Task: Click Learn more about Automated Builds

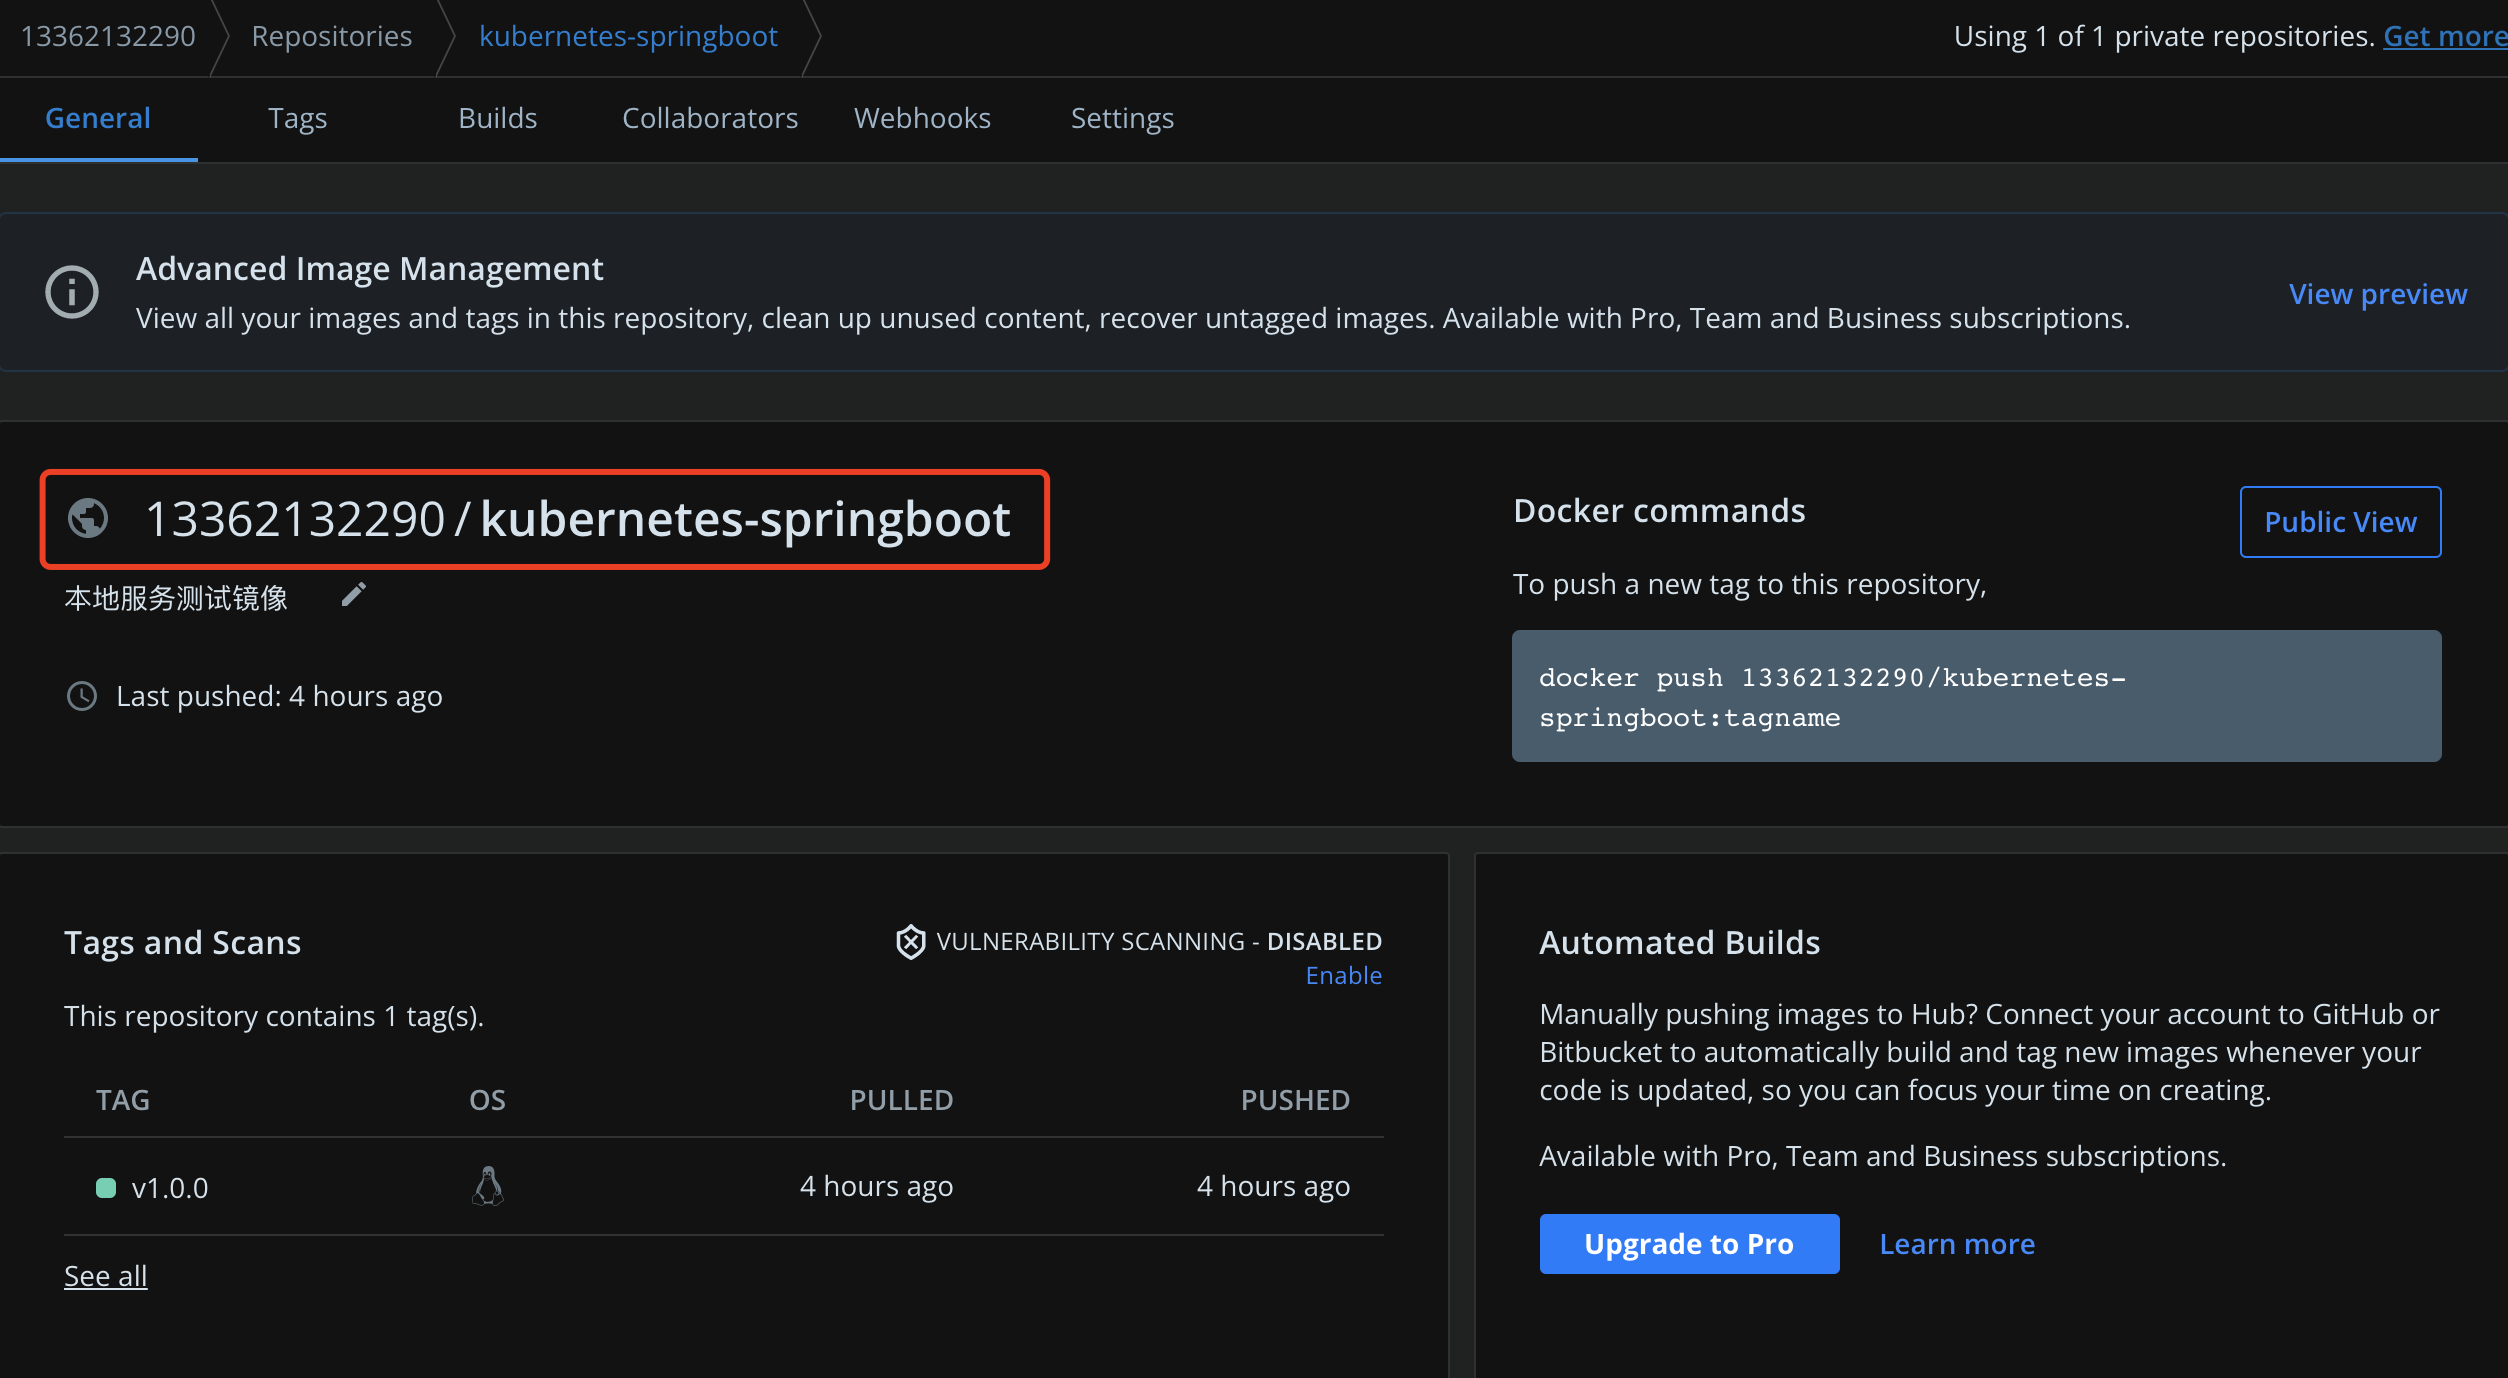Action: pos(1957,1244)
